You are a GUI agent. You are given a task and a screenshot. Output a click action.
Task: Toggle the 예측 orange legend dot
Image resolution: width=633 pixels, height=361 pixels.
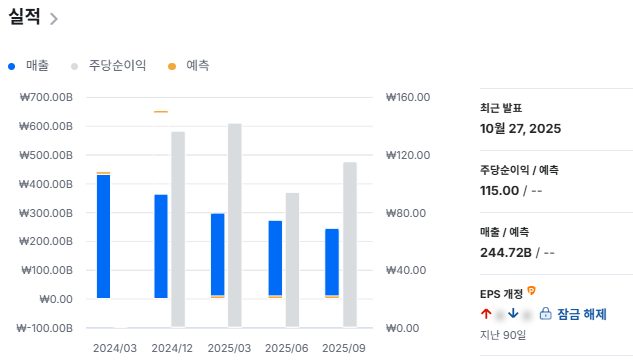172,66
